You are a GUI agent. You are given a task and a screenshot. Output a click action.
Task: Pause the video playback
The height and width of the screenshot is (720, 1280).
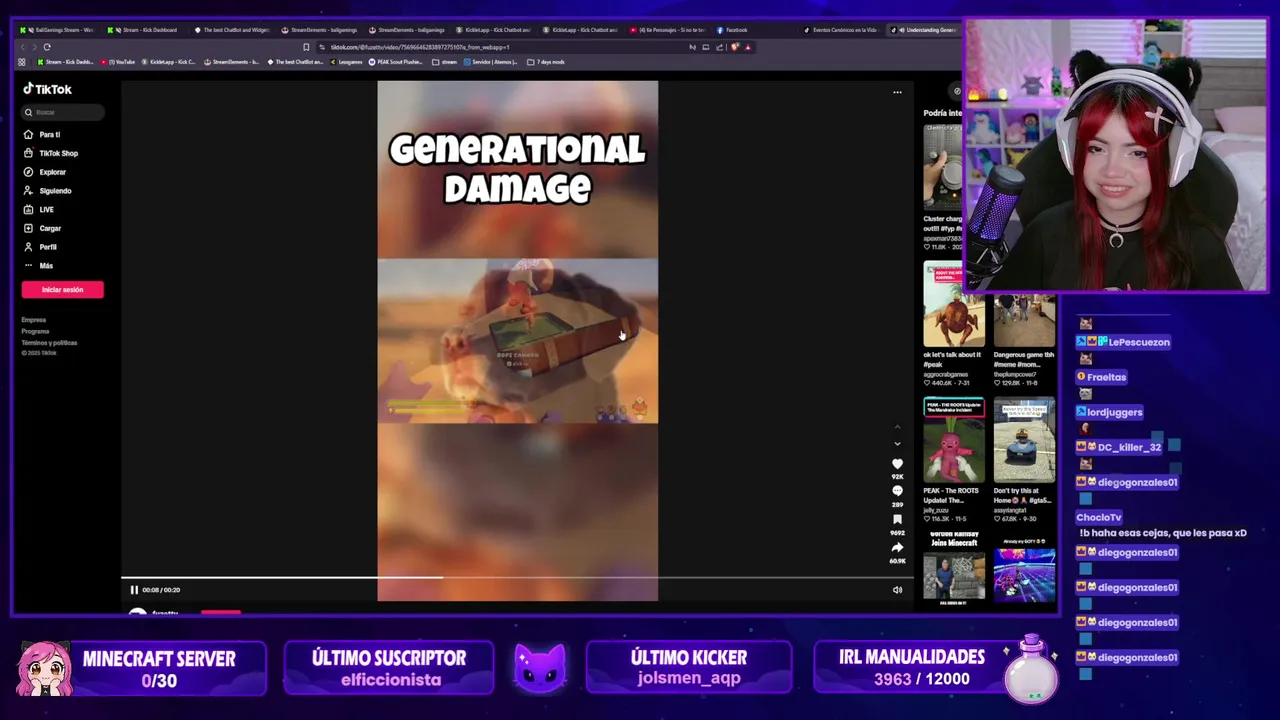pos(133,590)
